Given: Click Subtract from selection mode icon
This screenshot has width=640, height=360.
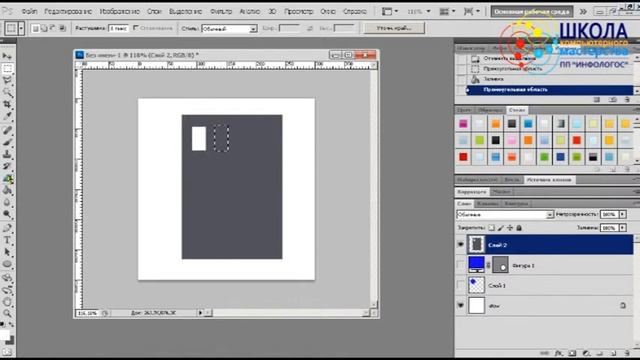Looking at the screenshot, I should click(x=53, y=28).
